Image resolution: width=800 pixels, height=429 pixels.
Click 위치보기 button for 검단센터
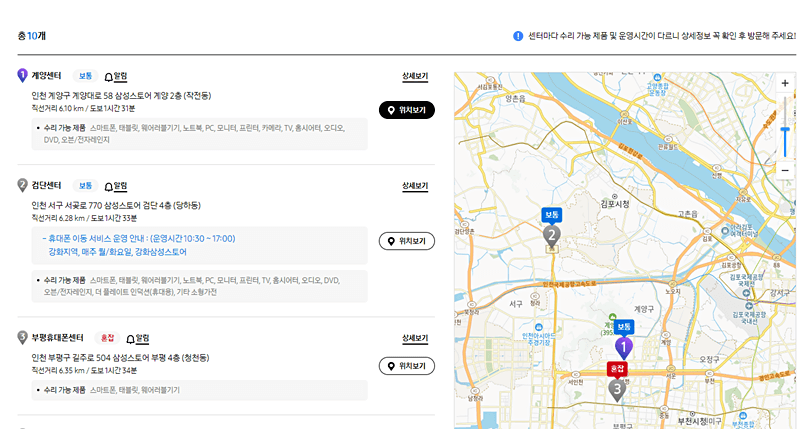tap(407, 241)
